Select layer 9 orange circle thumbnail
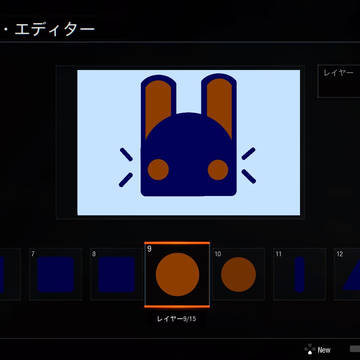The width and height of the screenshot is (360, 360). click(x=177, y=274)
